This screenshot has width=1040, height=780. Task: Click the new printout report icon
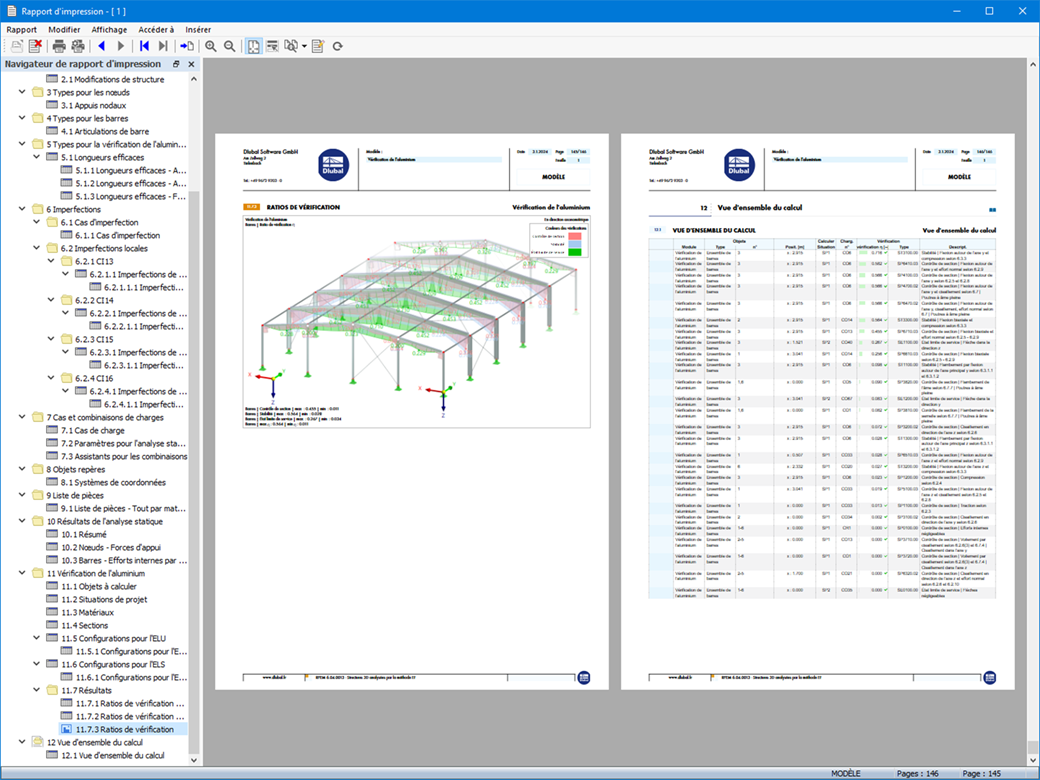pyautogui.click(x=17, y=46)
